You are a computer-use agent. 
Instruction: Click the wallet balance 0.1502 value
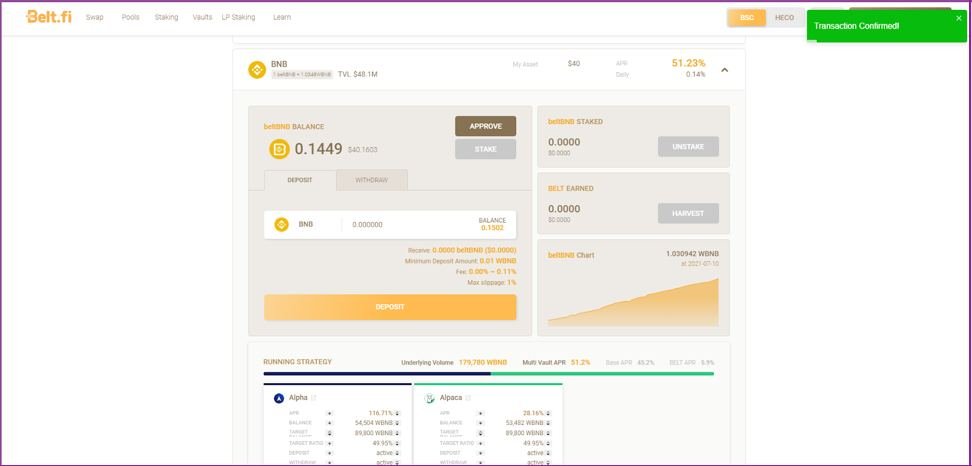[x=493, y=228]
